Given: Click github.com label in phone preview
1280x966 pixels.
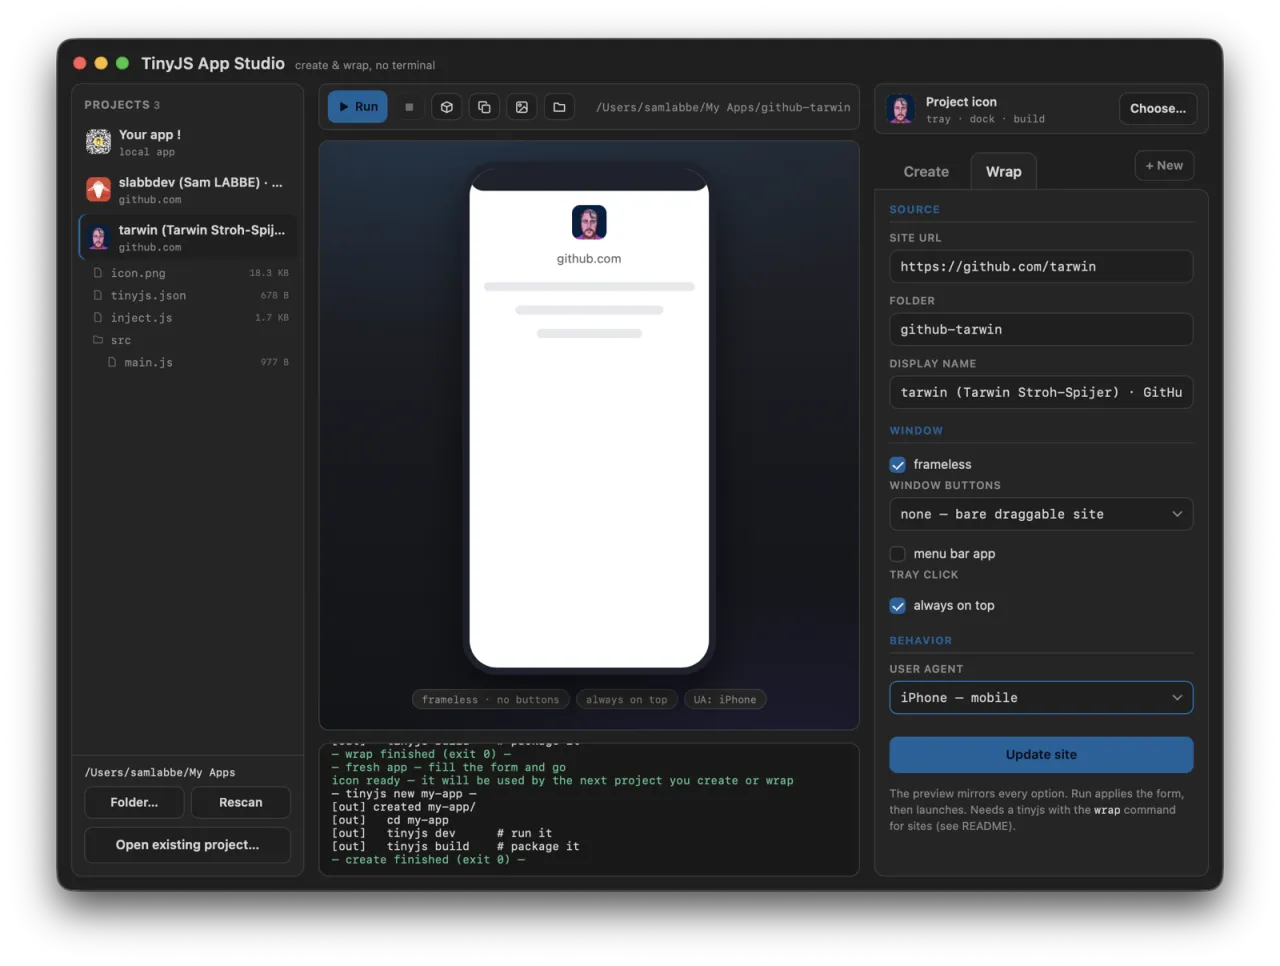Looking at the screenshot, I should (589, 259).
